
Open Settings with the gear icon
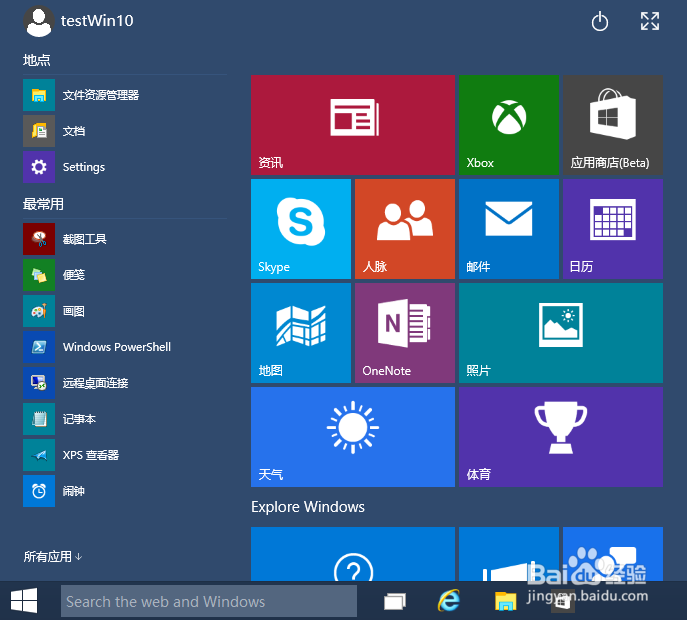125,167
